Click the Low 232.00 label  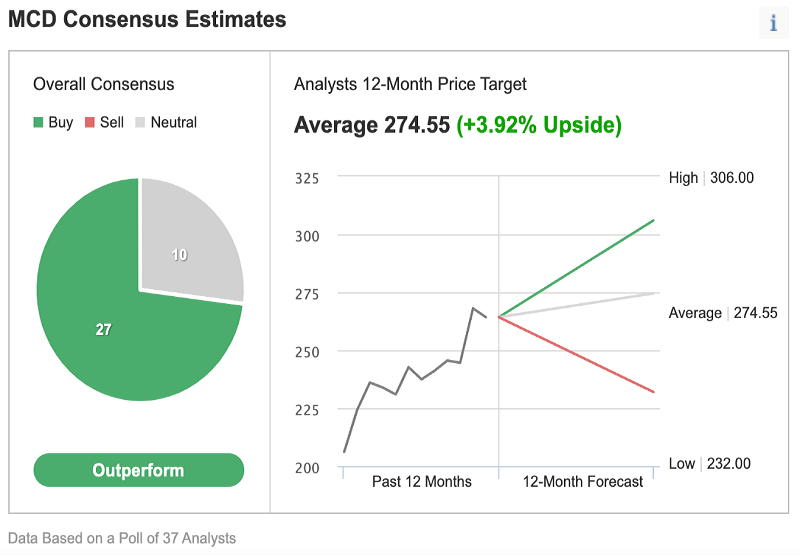[710, 463]
